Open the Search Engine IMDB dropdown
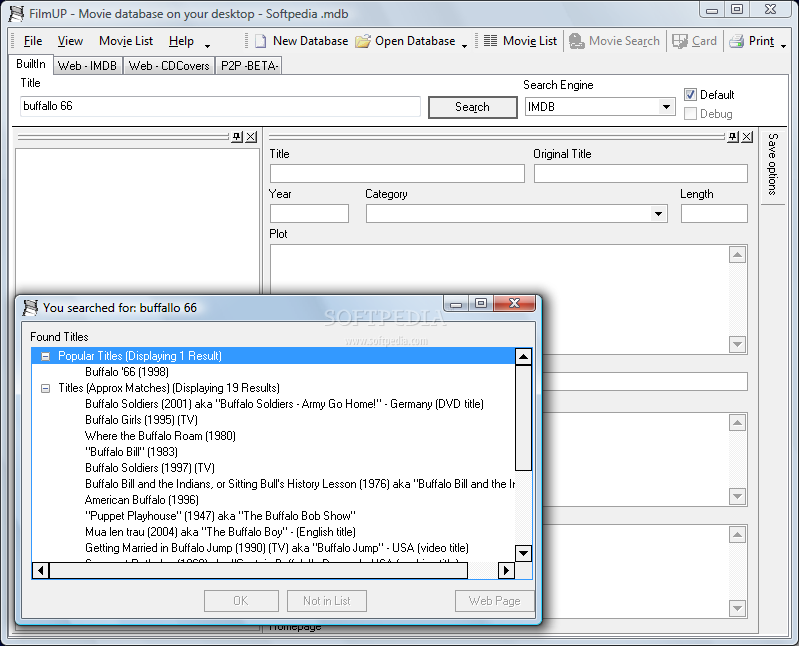Image resolution: width=799 pixels, height=646 pixels. (x=665, y=107)
